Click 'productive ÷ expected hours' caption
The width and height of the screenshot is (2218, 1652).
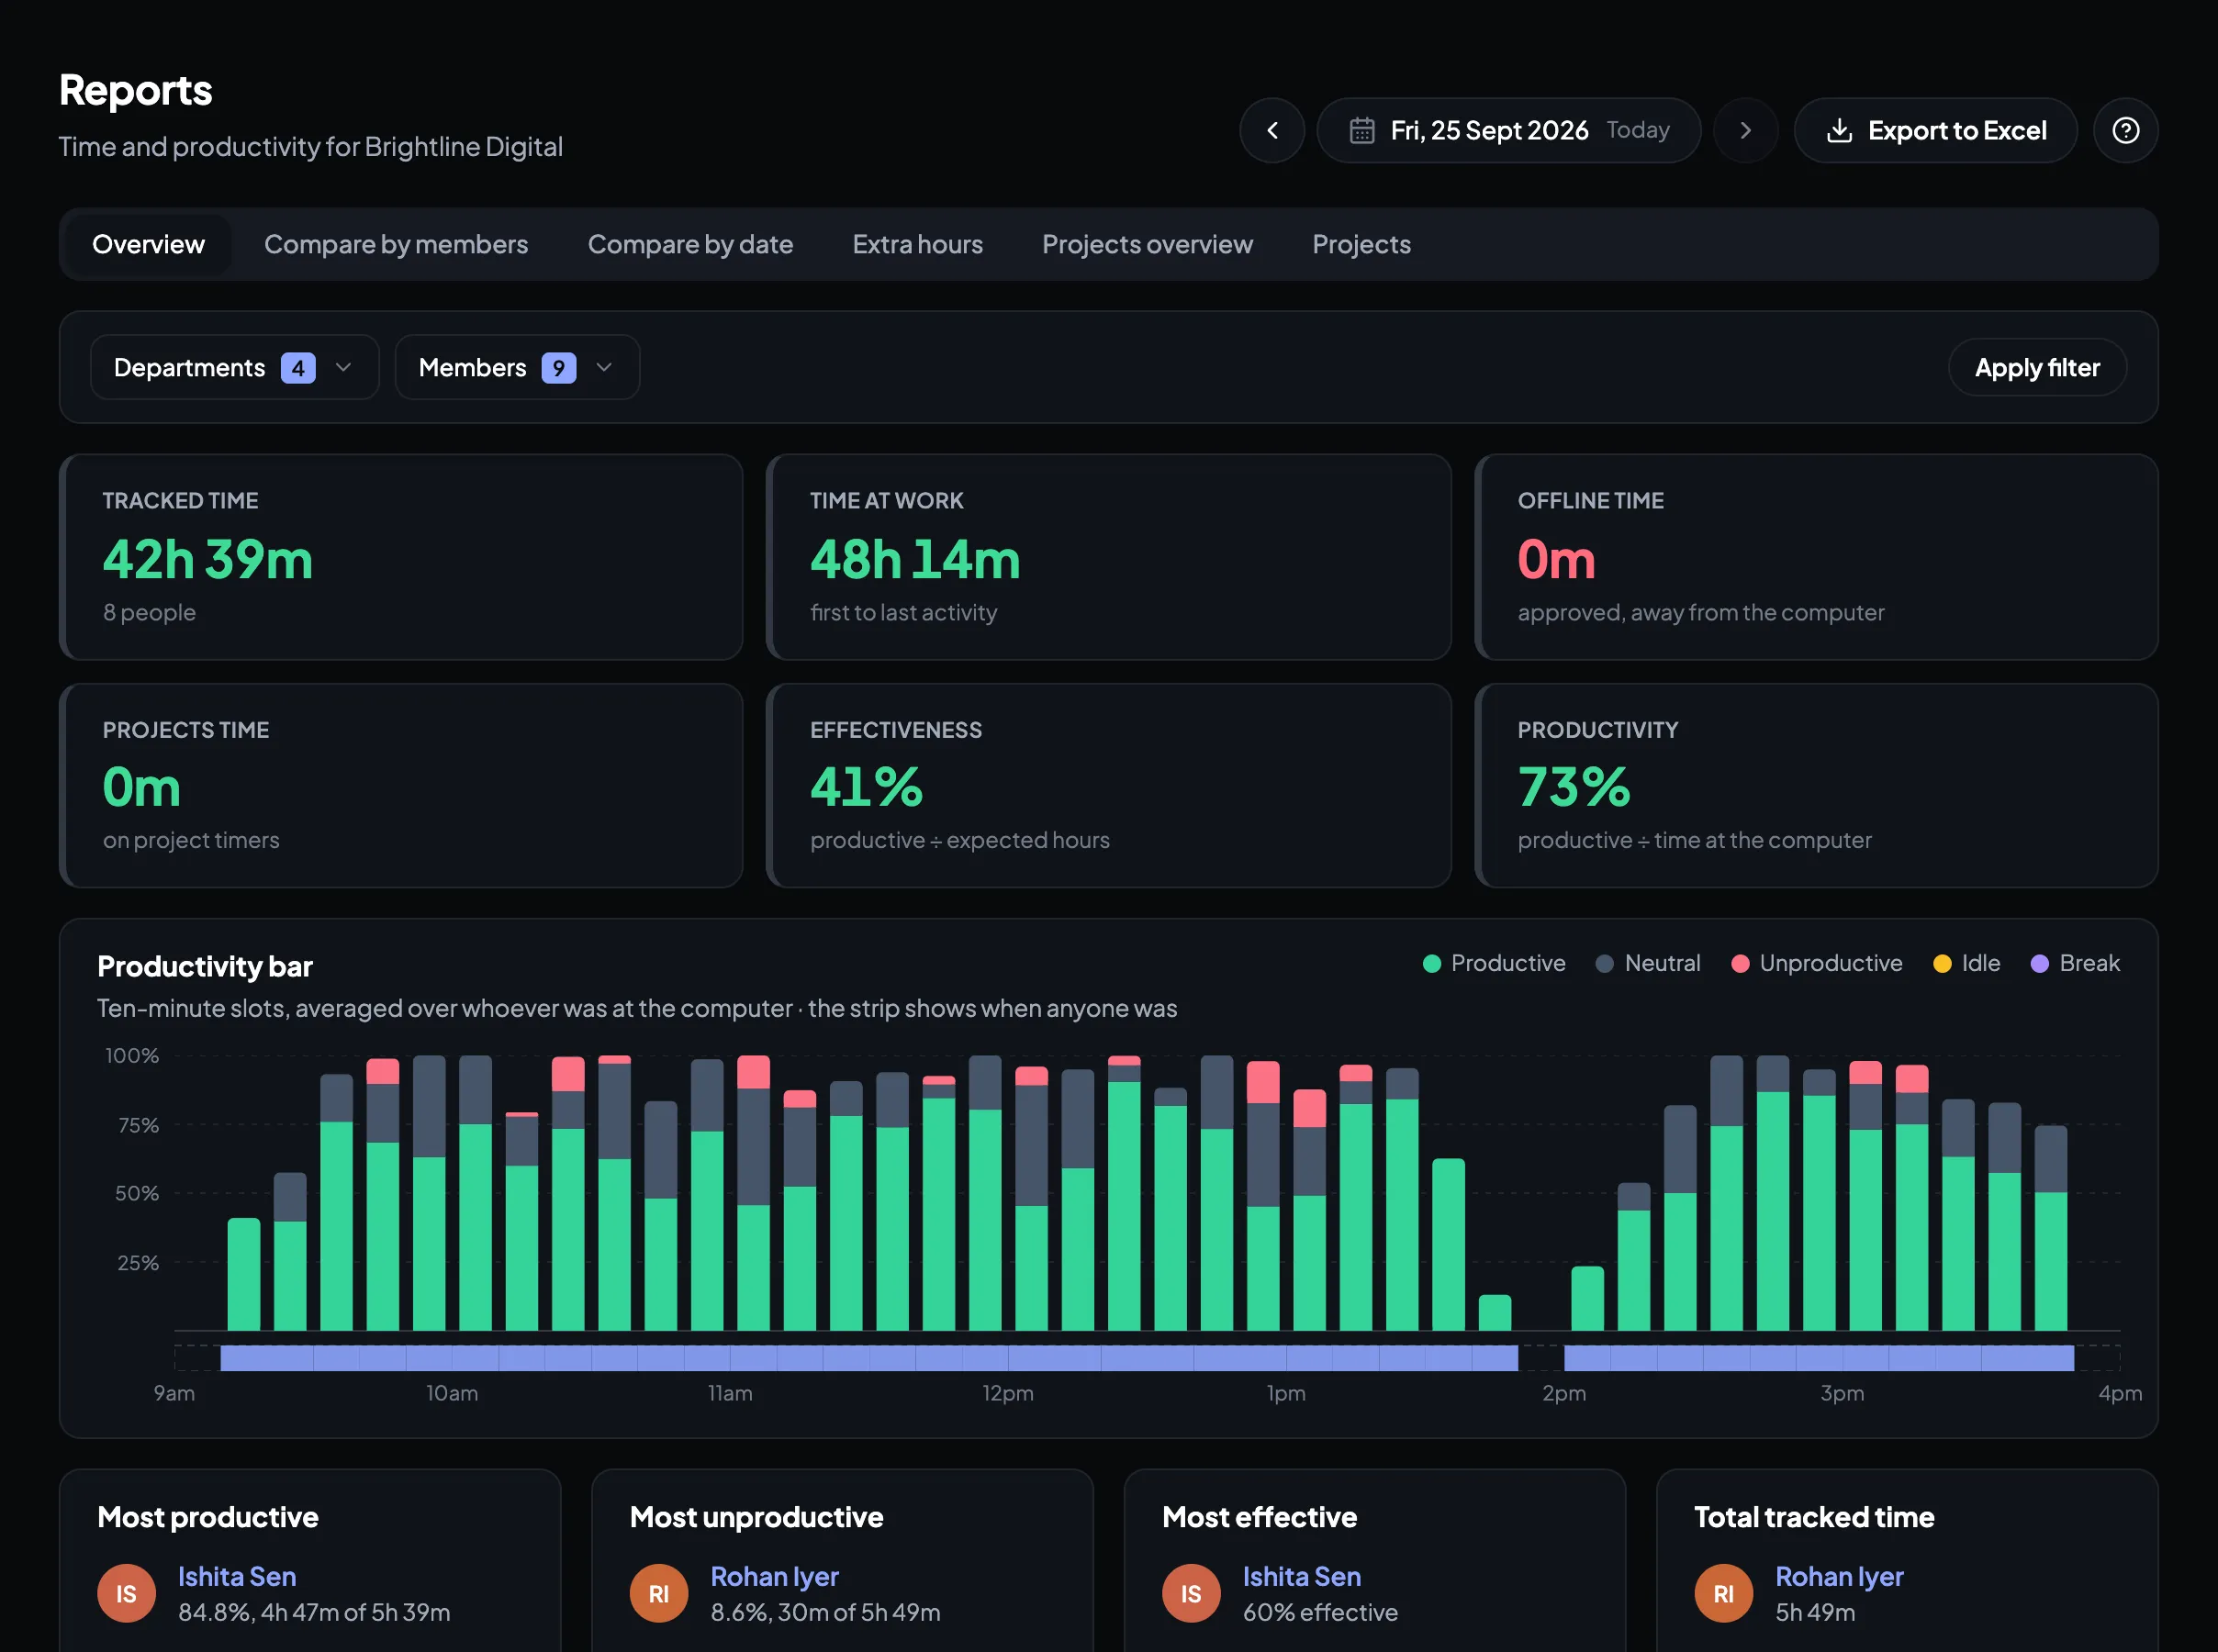pos(959,840)
